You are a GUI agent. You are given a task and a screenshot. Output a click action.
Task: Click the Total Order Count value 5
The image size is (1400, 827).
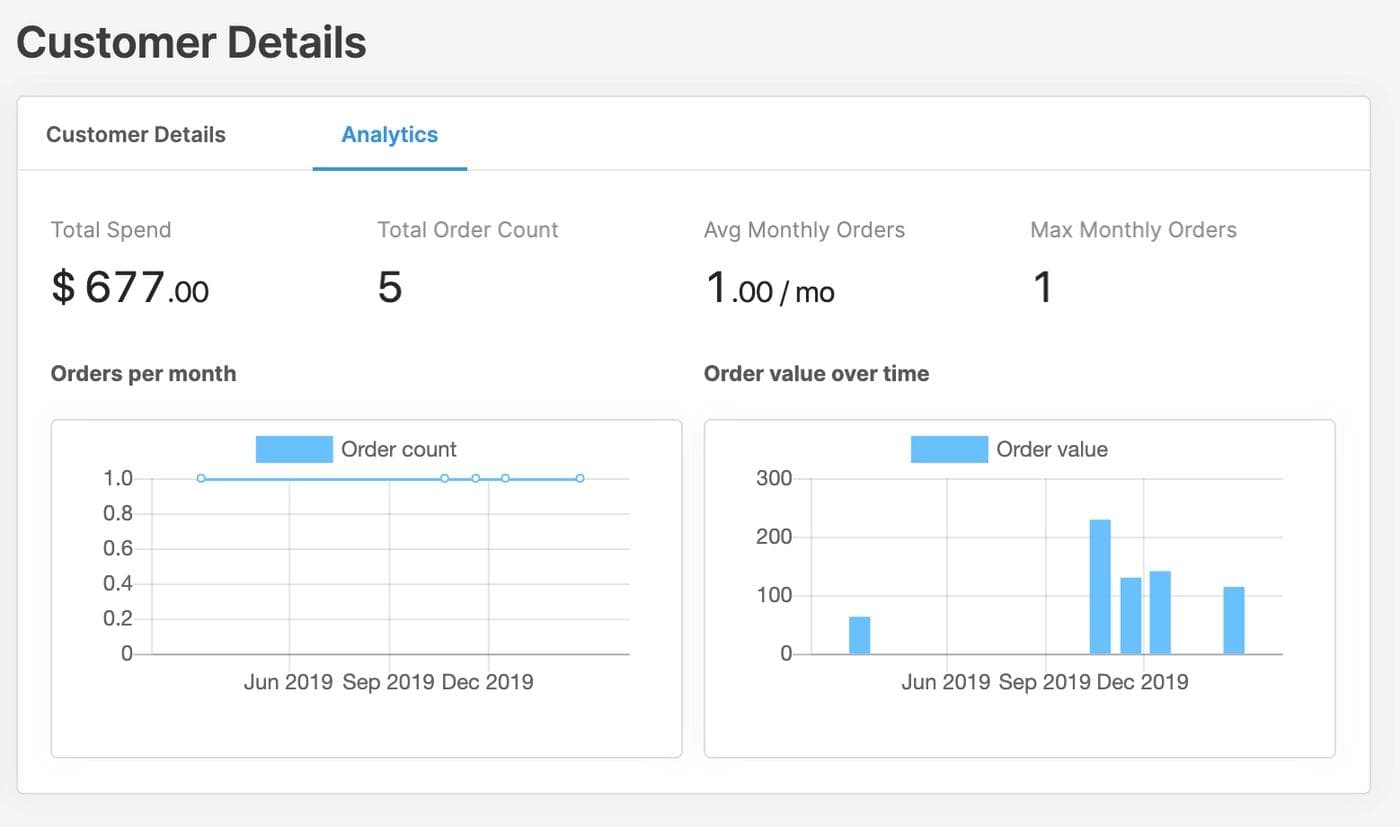[x=390, y=289]
